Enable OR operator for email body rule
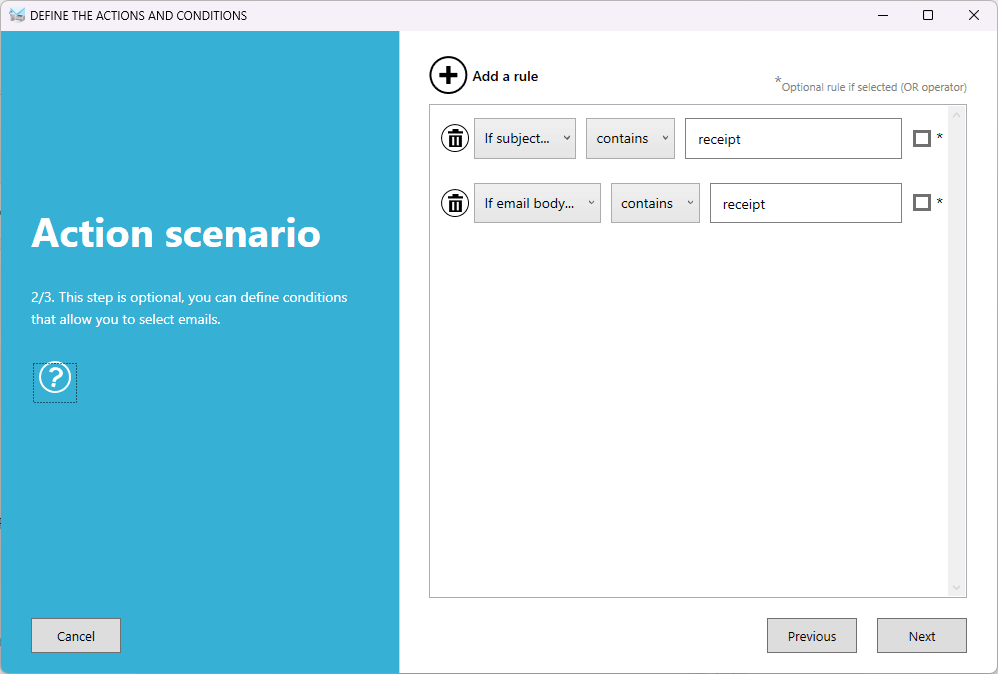This screenshot has height=674, width=998. (922, 203)
